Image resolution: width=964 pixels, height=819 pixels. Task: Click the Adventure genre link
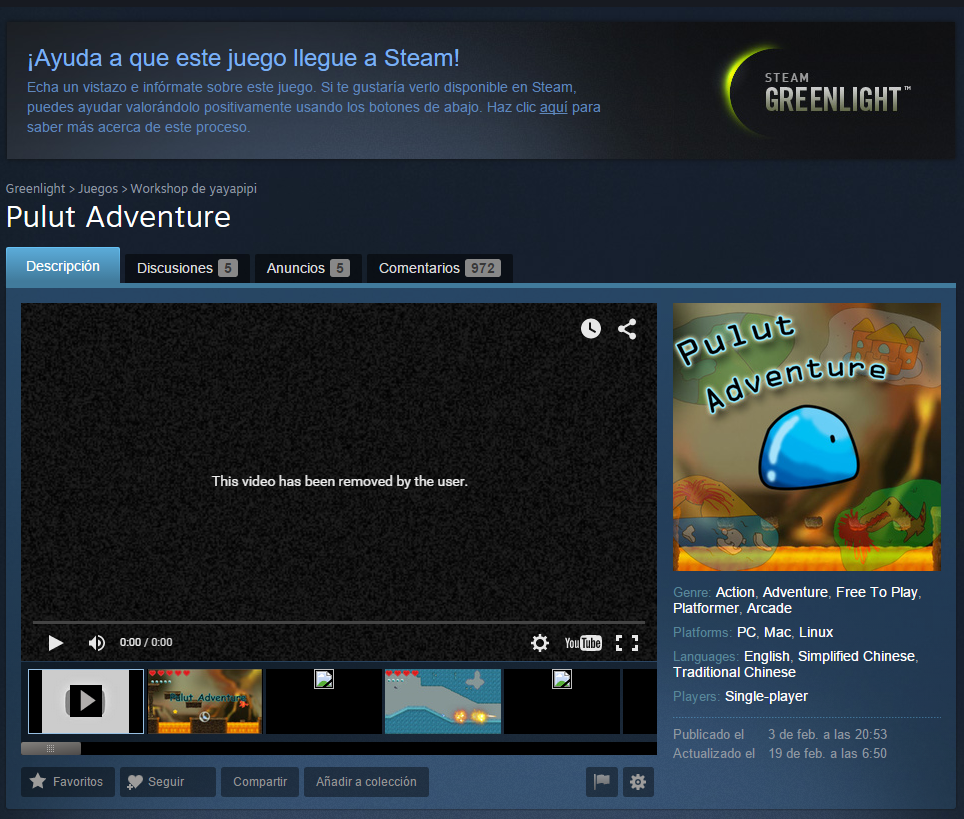pos(795,592)
